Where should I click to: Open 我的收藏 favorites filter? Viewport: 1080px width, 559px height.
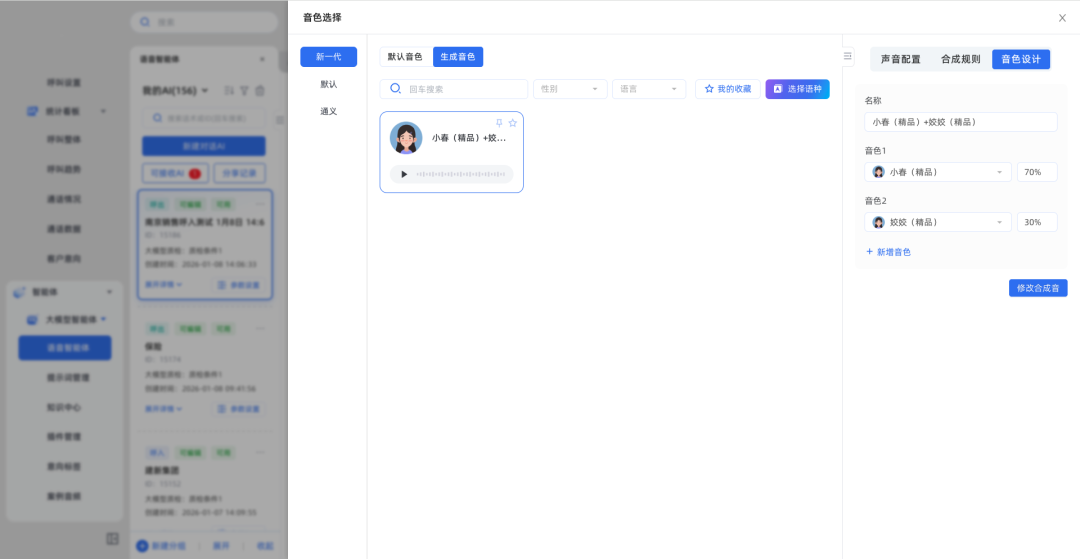728,89
